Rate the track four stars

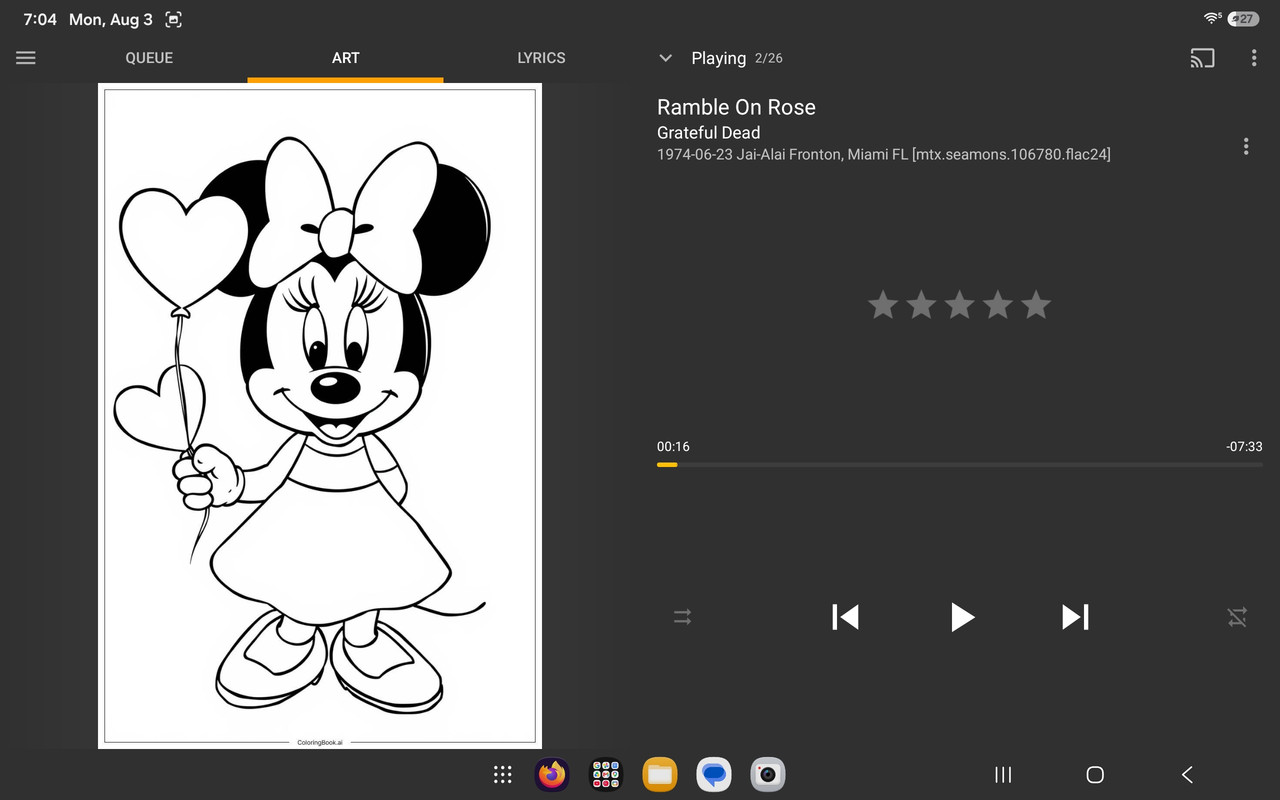point(998,305)
